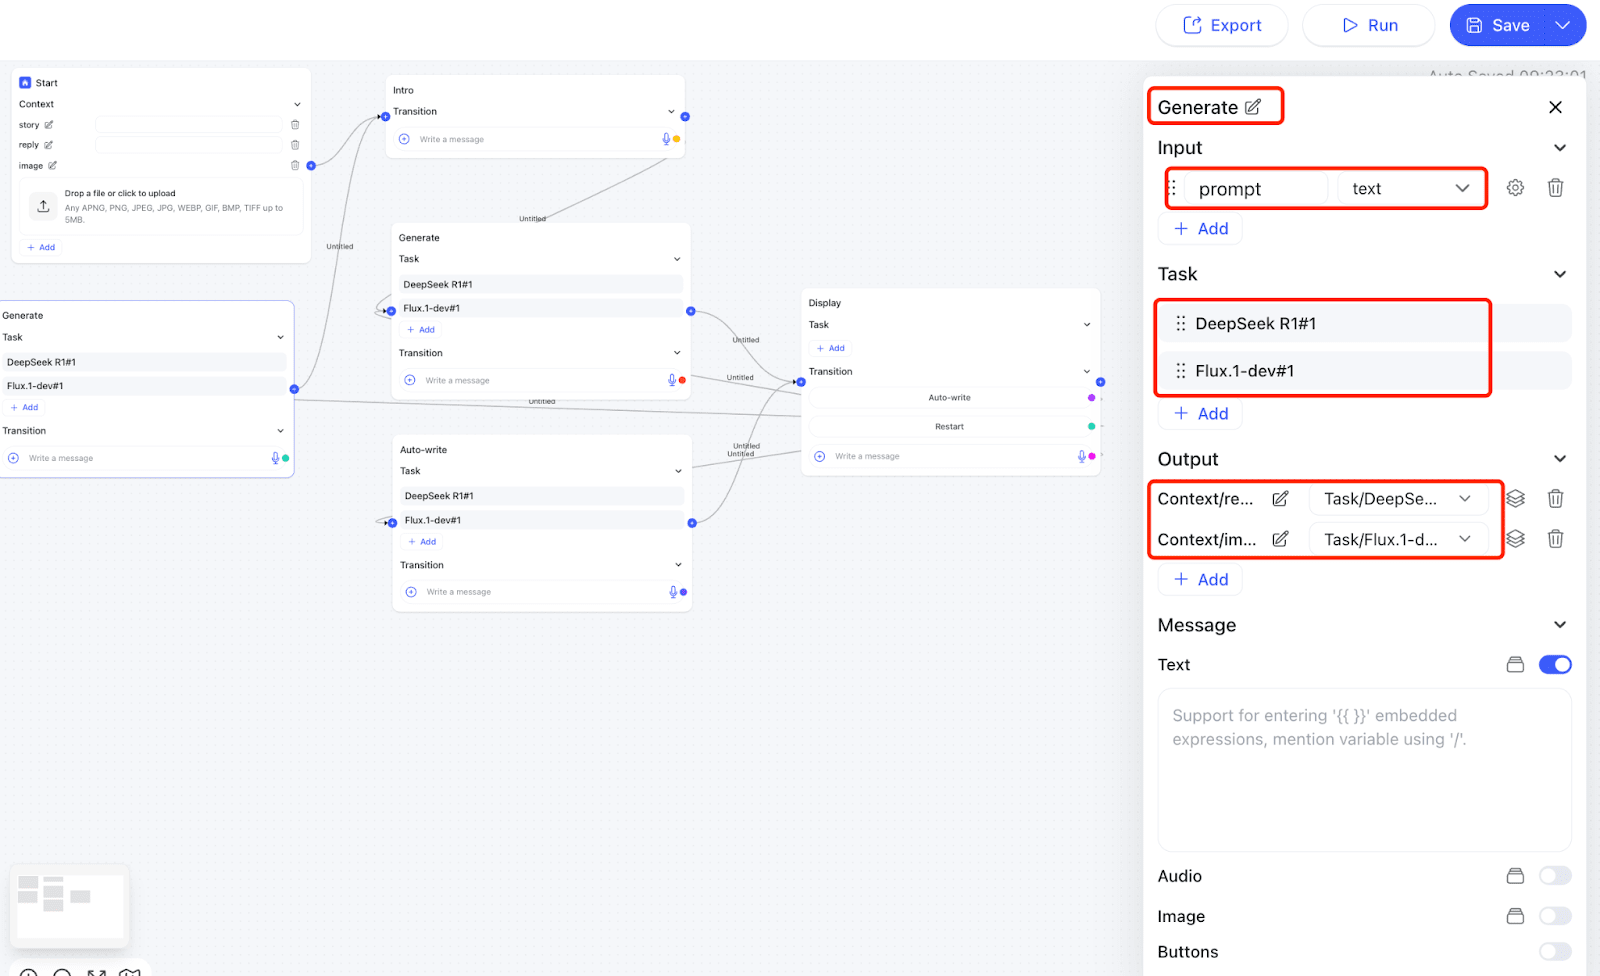
Task: Open layers icon for the Context/im... output
Action: coord(1515,539)
